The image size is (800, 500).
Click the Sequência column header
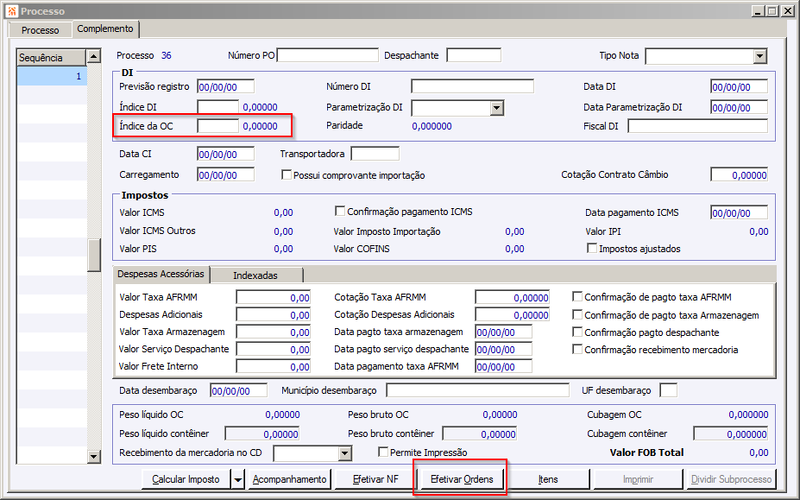point(51,58)
